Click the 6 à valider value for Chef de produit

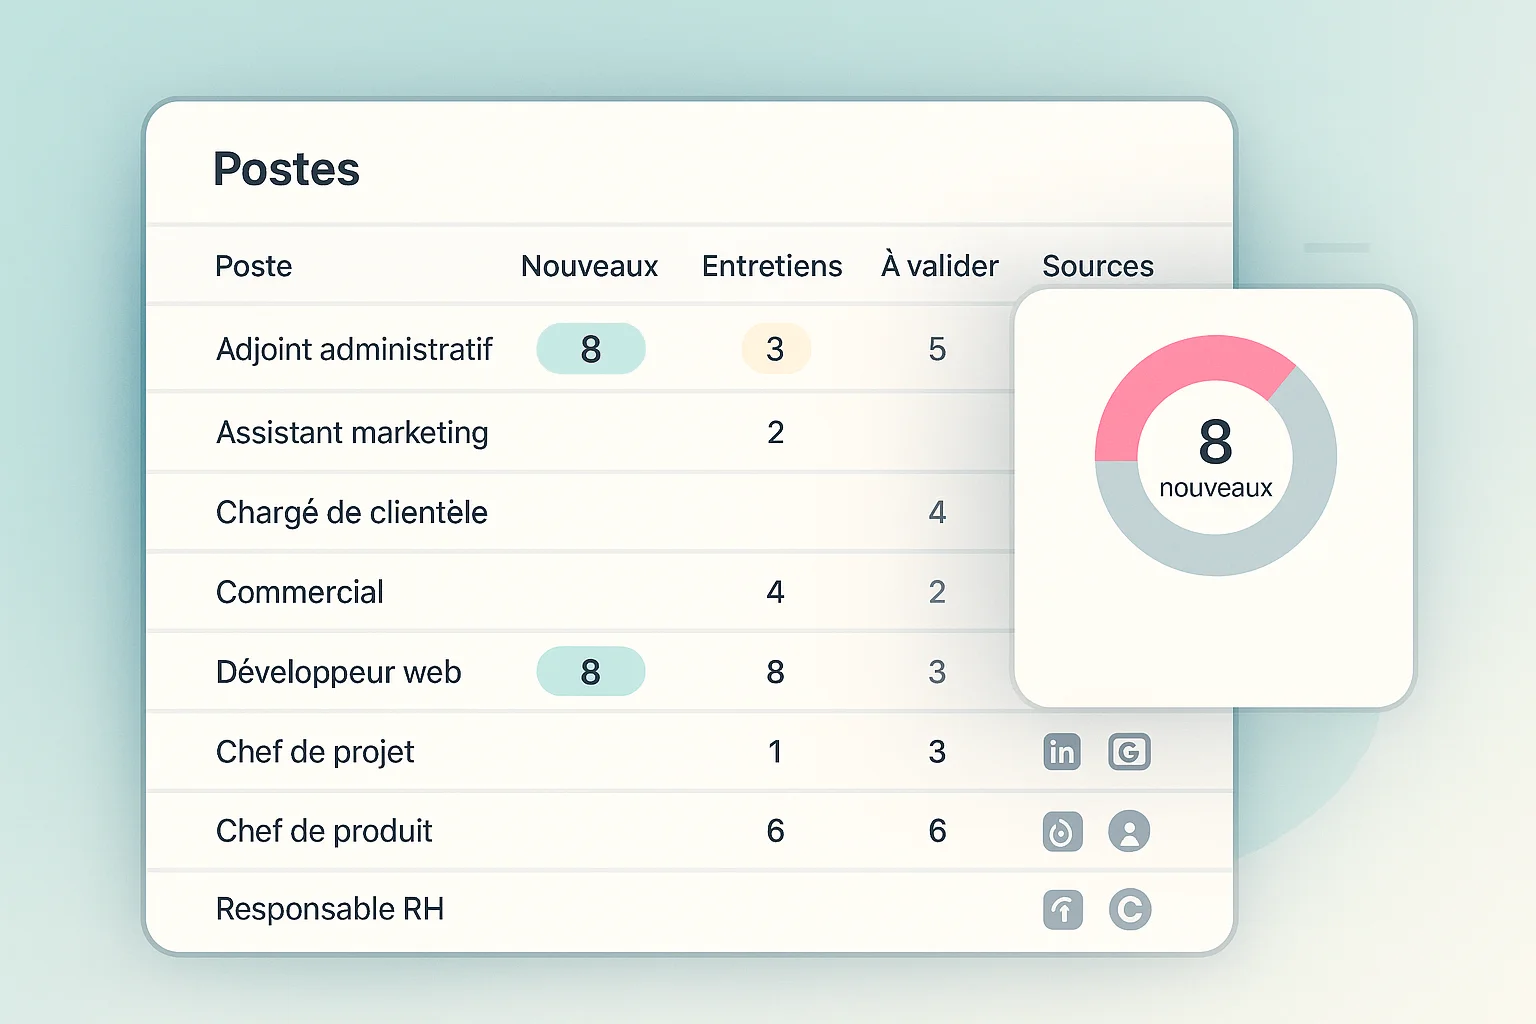pyautogui.click(x=937, y=831)
